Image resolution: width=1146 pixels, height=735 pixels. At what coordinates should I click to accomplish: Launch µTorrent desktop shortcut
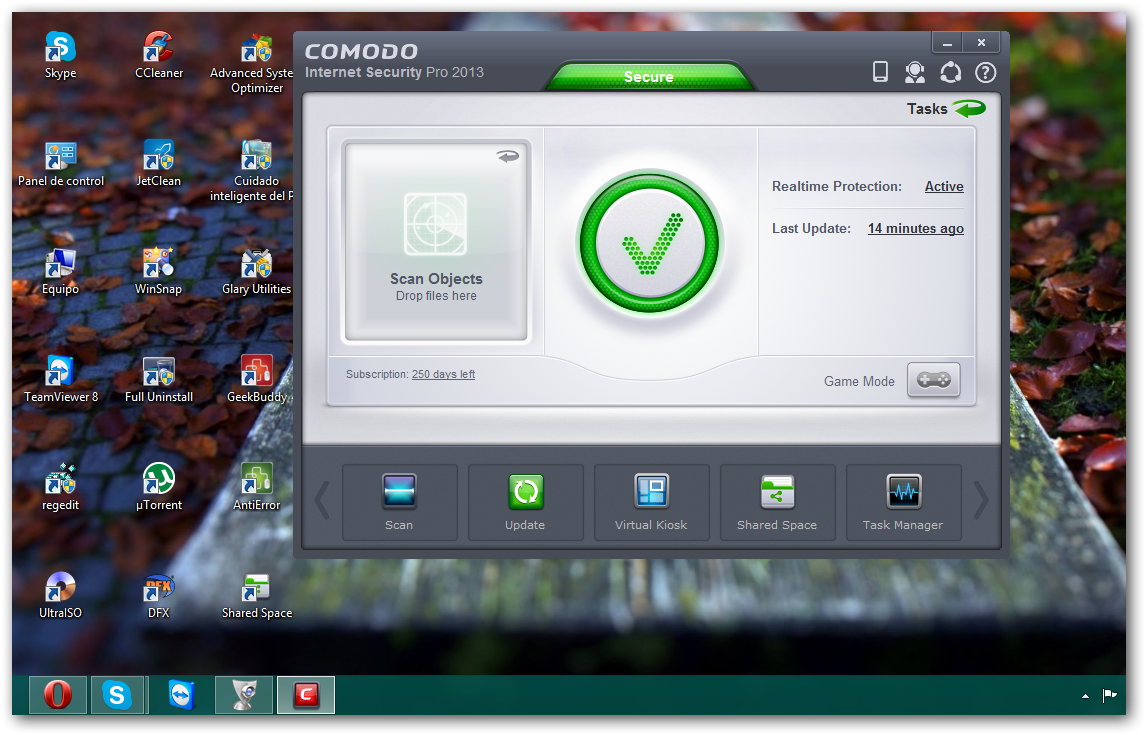pyautogui.click(x=159, y=488)
